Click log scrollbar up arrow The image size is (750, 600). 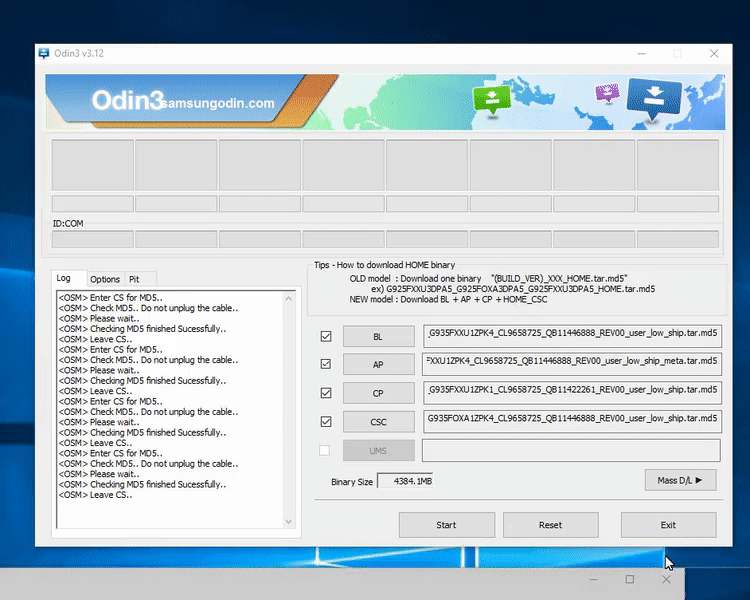coord(288,299)
